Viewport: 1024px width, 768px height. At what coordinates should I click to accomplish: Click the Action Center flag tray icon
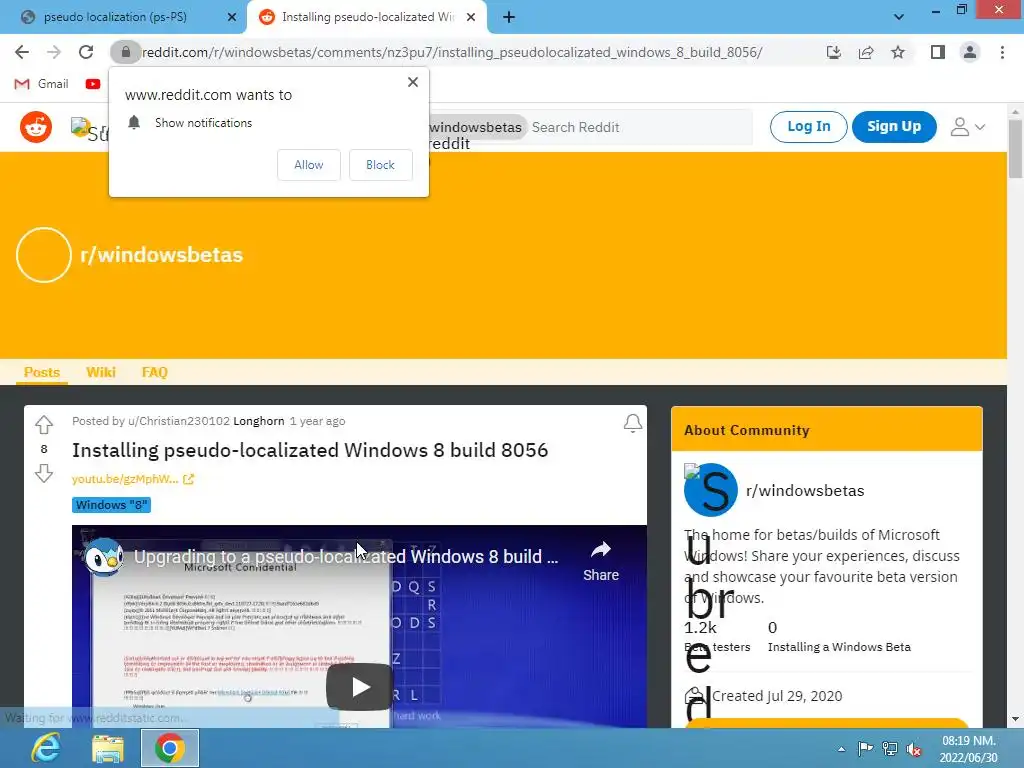pos(865,748)
